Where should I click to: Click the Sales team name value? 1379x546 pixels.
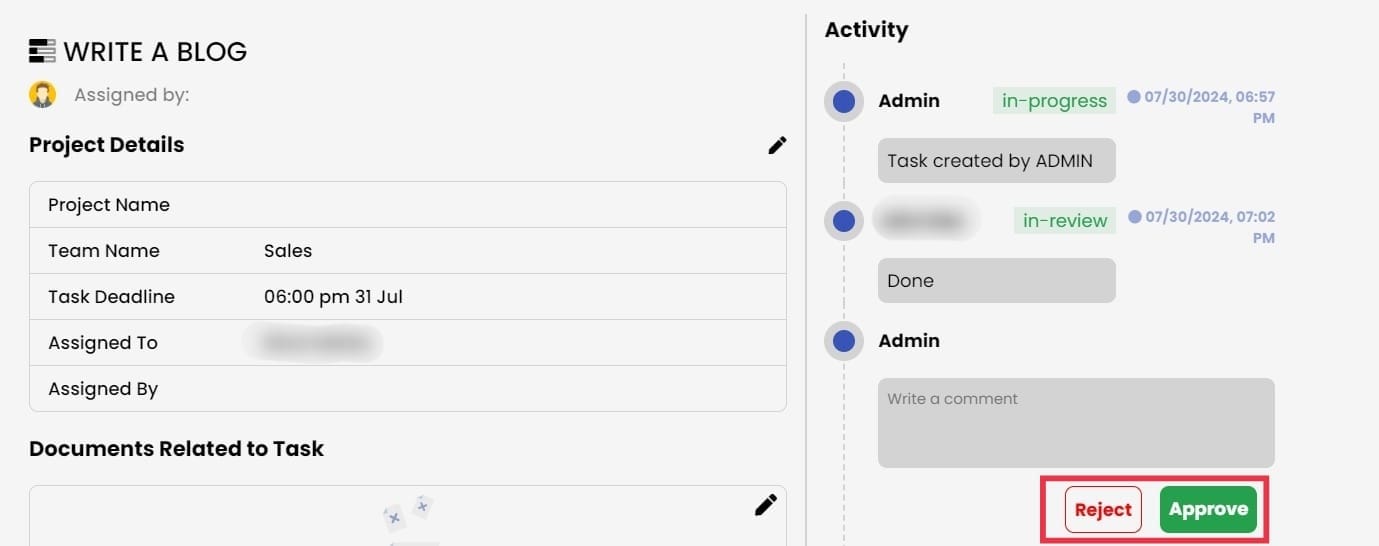pos(288,251)
